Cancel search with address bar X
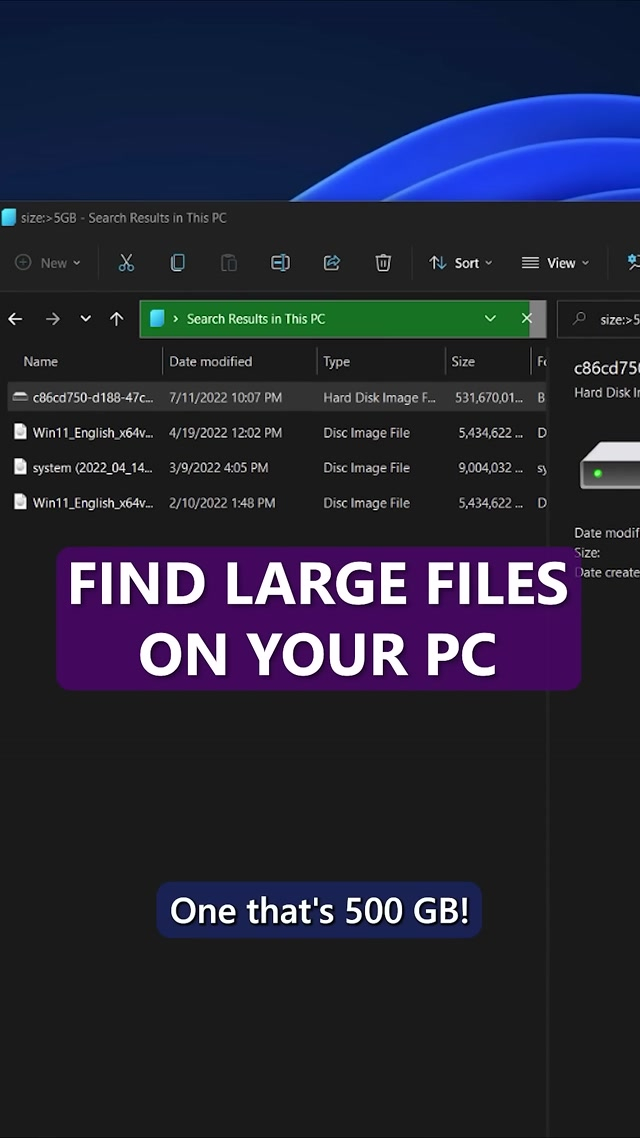Screen dimensions: 640x1138 pyautogui.click(x=527, y=319)
